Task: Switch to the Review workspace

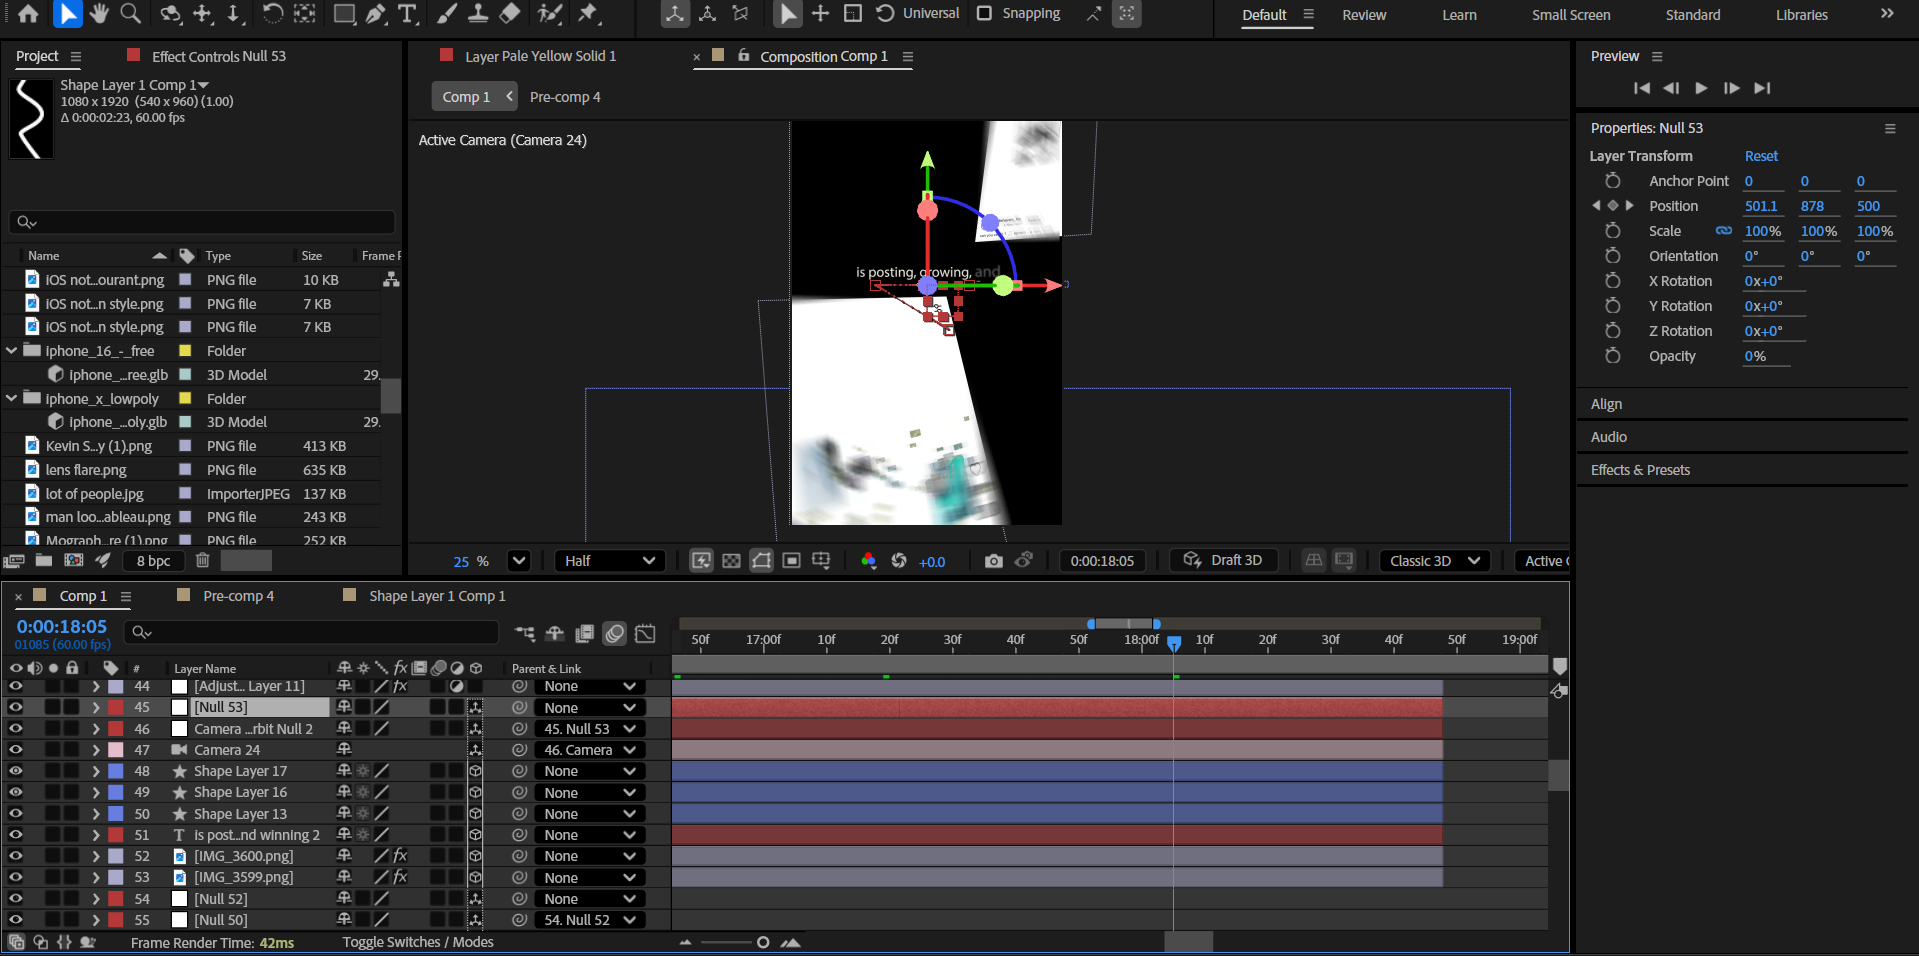Action: (x=1364, y=15)
